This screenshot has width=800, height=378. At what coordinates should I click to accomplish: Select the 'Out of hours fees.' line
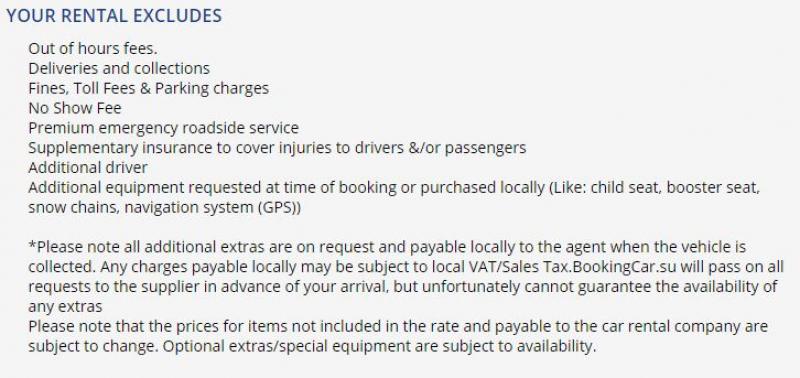point(93,48)
